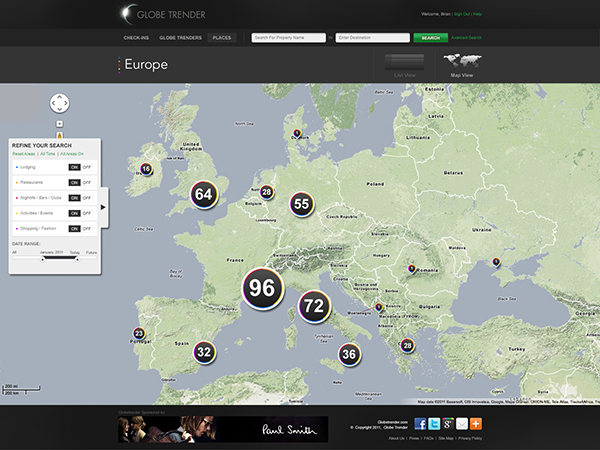This screenshot has width=600, height=450.
Task: Open the Check-Ins navigation tab
Action: coord(136,37)
